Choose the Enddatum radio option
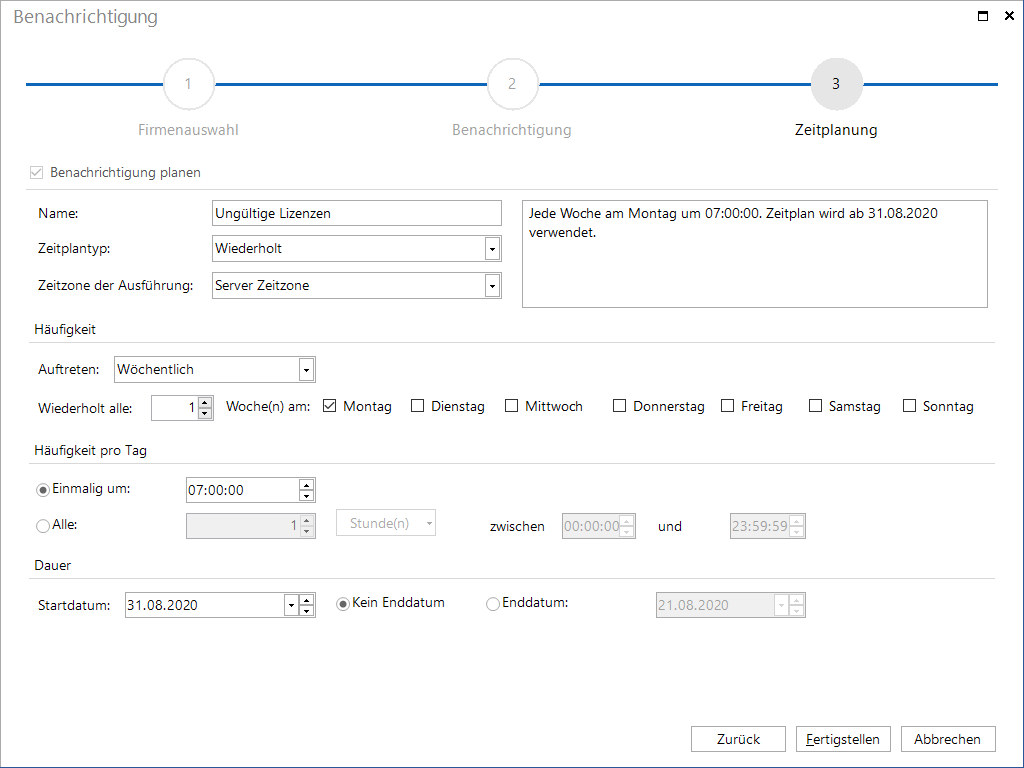 (492, 604)
